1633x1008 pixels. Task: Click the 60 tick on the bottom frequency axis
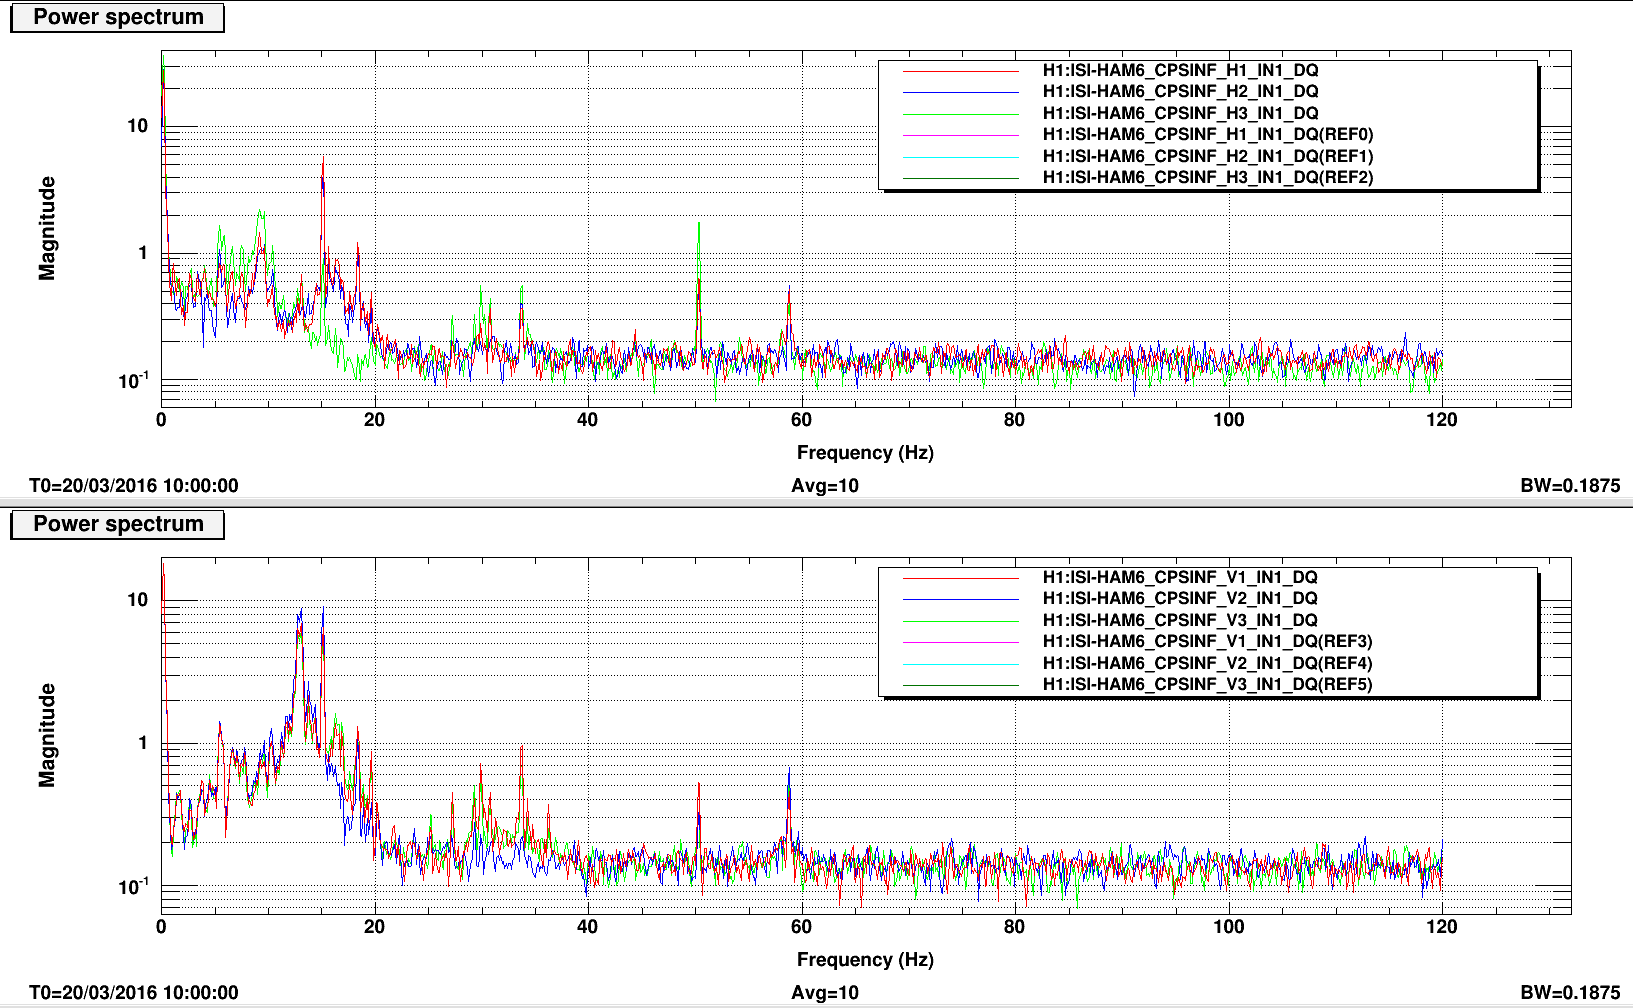coord(801,927)
